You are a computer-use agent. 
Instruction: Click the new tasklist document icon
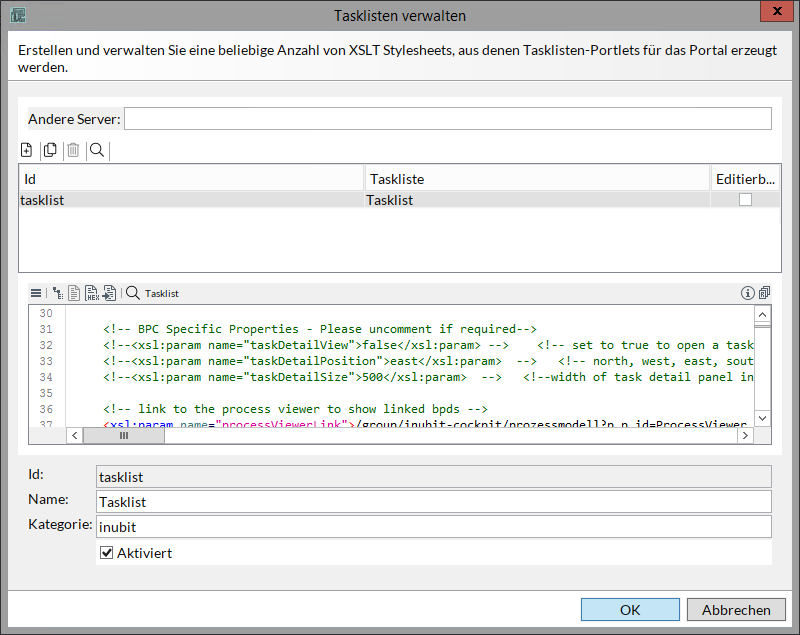(x=27, y=151)
